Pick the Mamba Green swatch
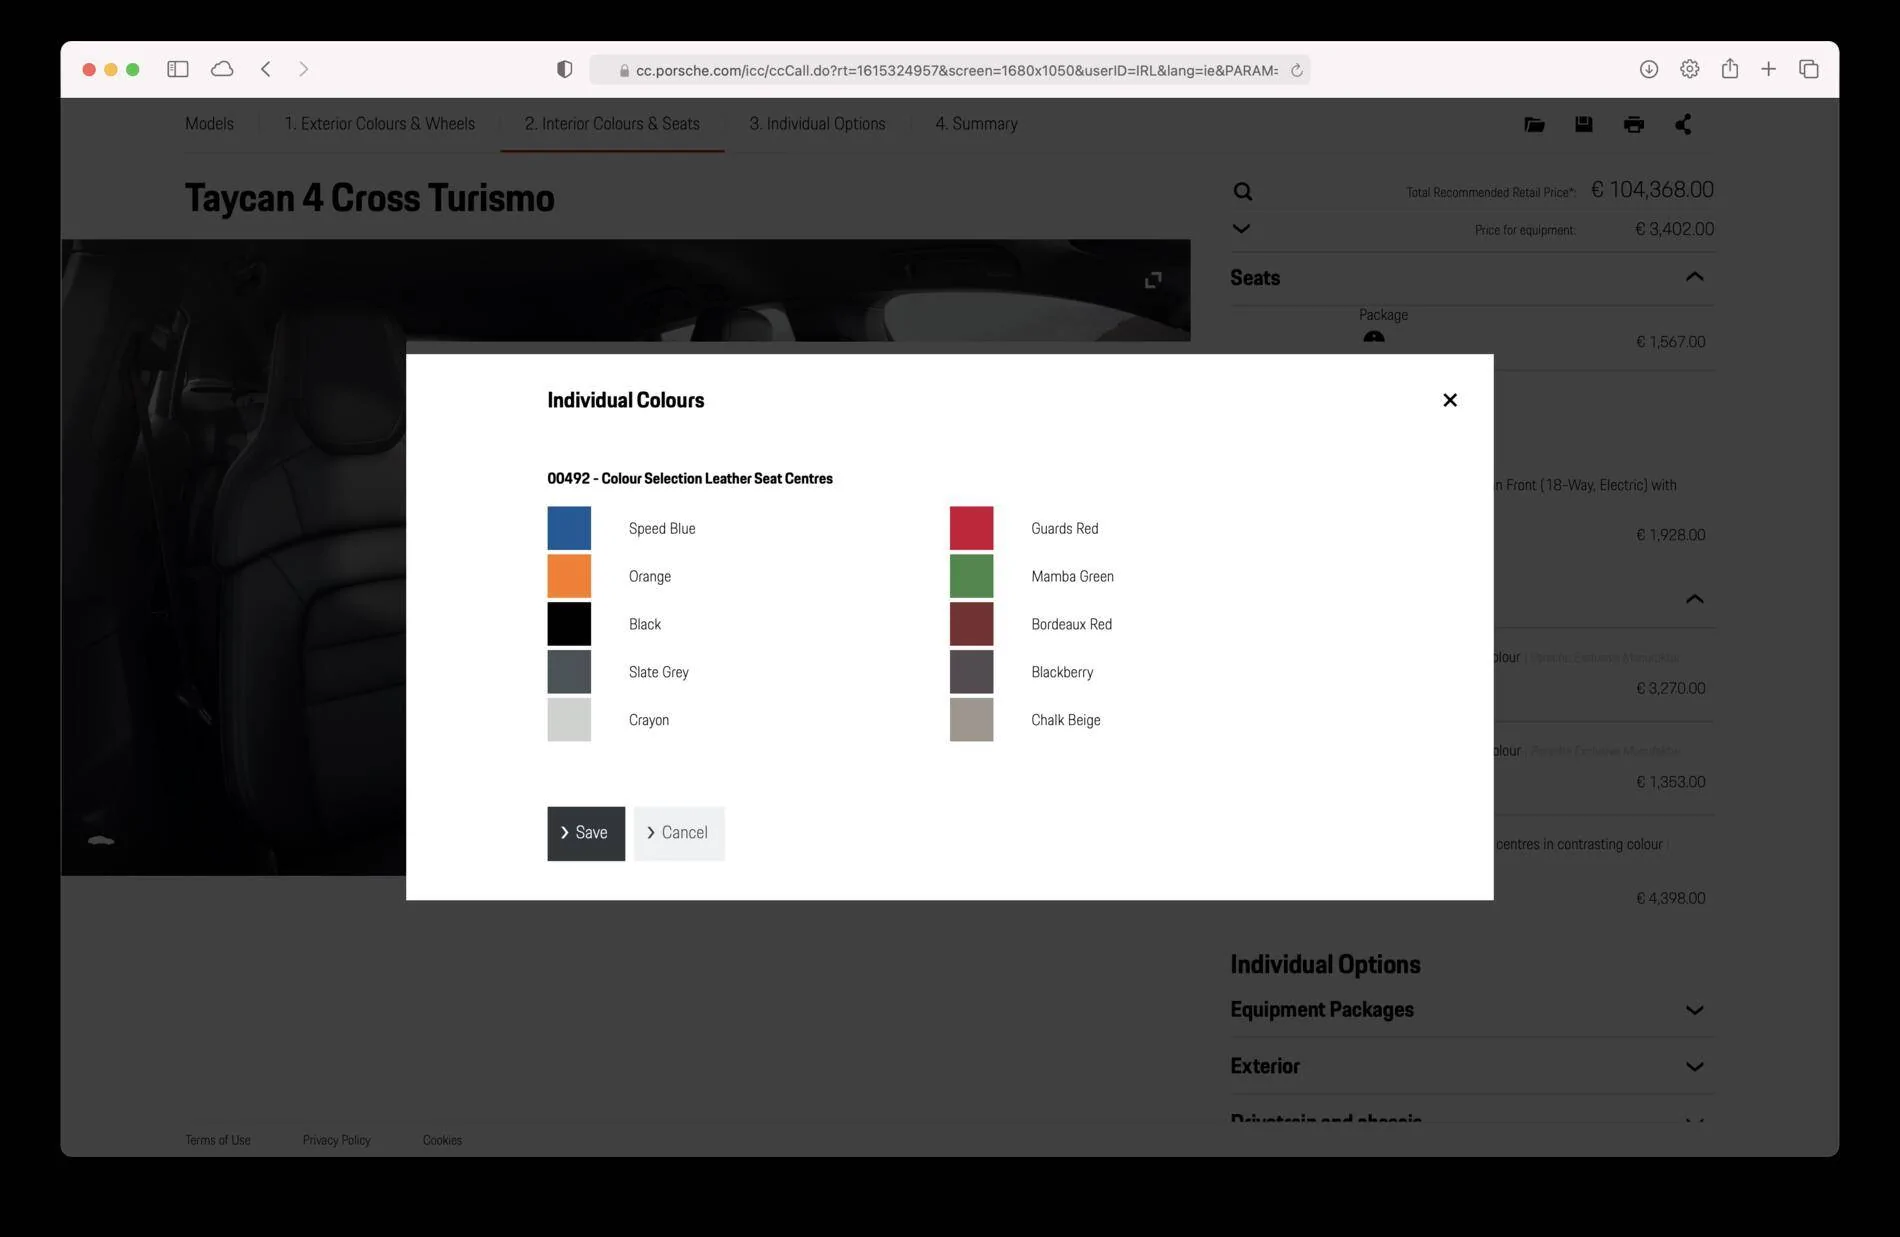 (971, 576)
